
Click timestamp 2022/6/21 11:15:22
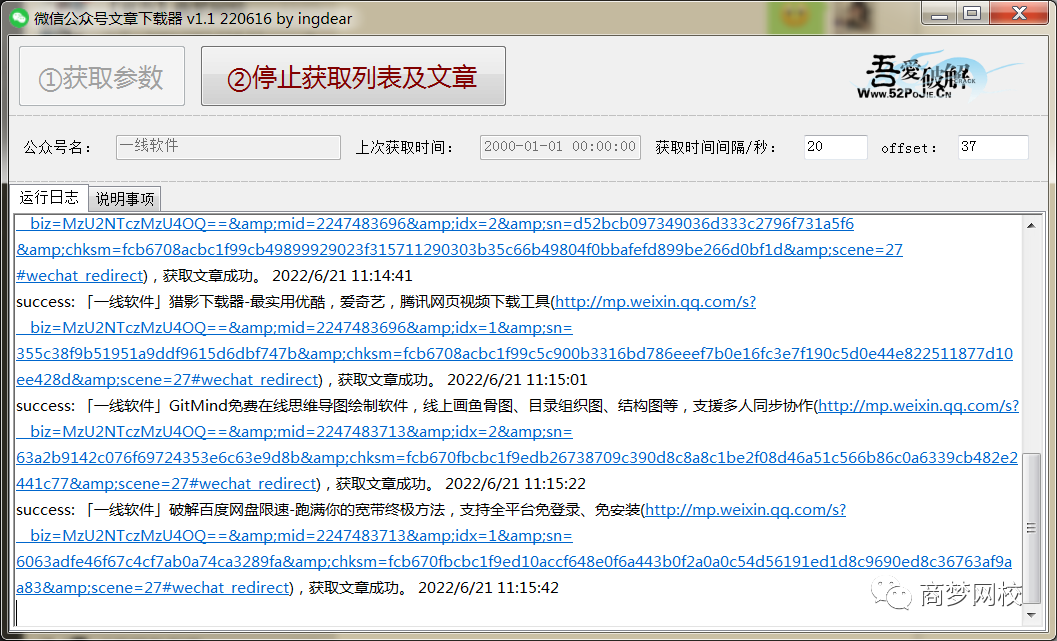pyautogui.click(x=516, y=483)
